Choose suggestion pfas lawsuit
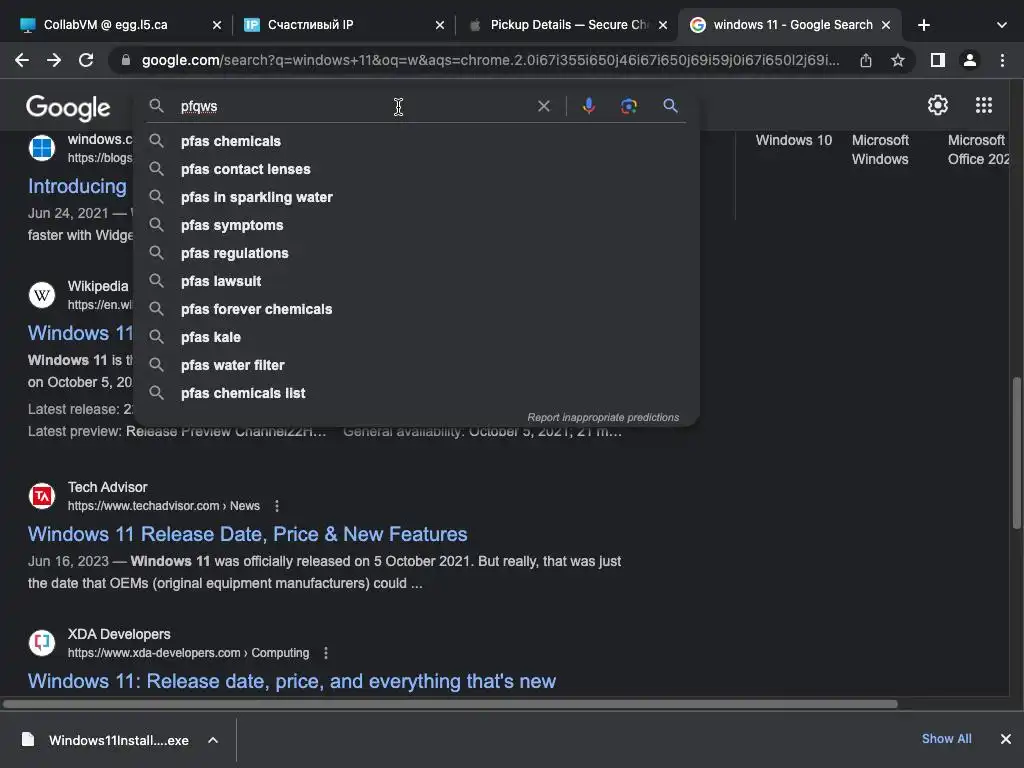Image resolution: width=1024 pixels, height=768 pixels. [x=416, y=281]
